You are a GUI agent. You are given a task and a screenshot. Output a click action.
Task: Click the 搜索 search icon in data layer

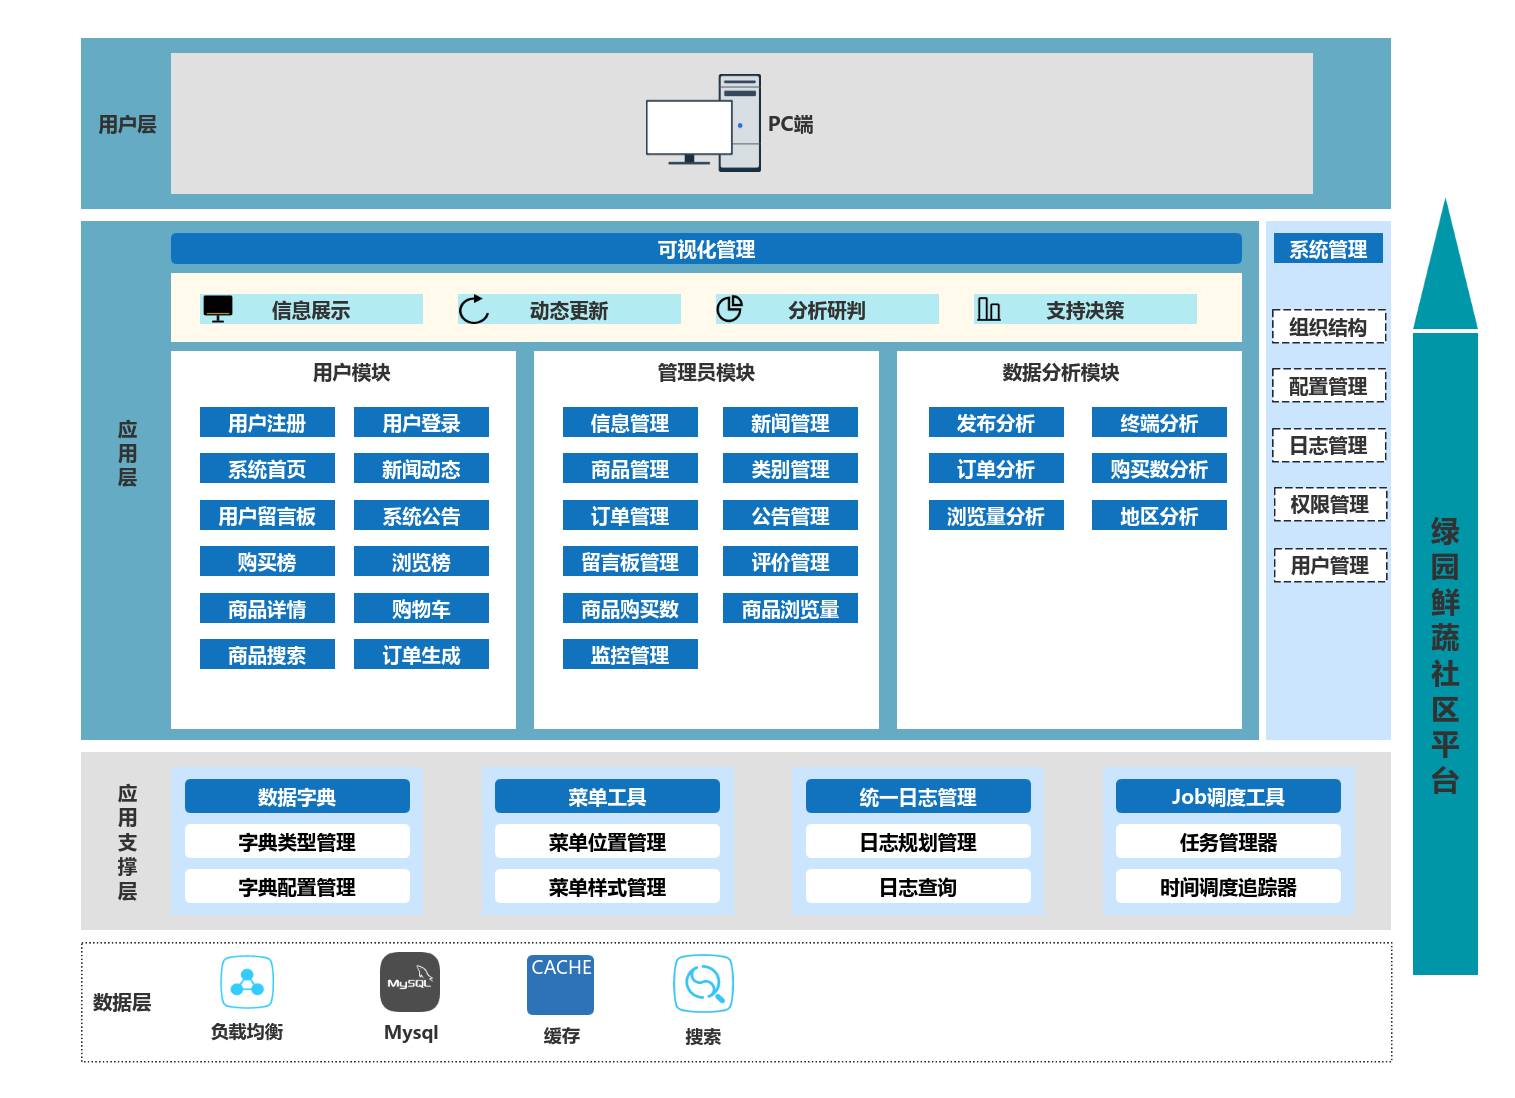click(x=703, y=984)
